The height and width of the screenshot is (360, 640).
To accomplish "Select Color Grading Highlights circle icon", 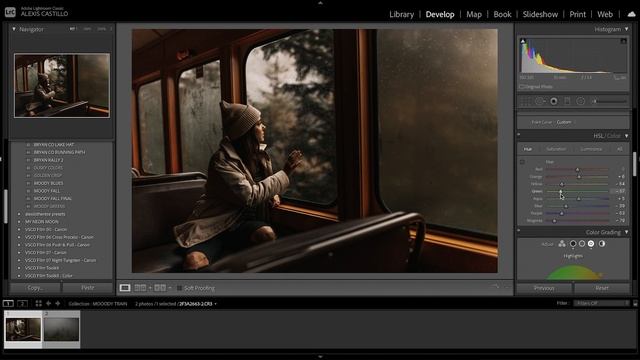I will coord(591,244).
